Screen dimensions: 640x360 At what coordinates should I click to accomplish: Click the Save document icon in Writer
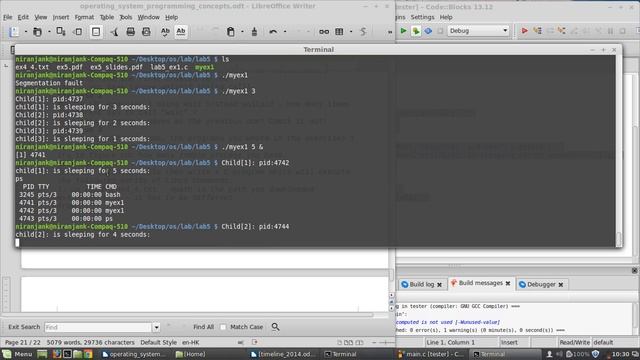pos(61,31)
